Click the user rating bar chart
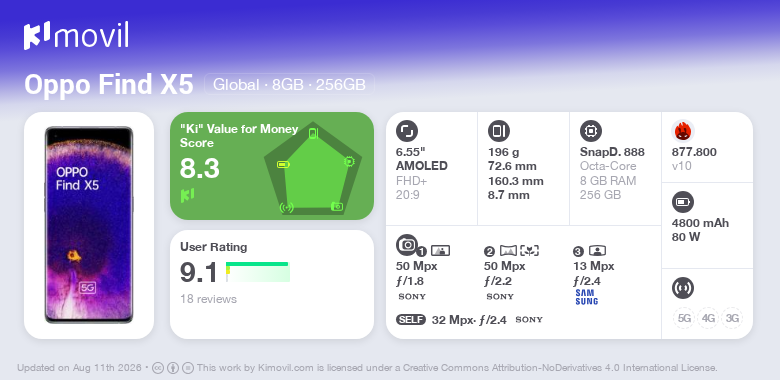 click(258, 272)
